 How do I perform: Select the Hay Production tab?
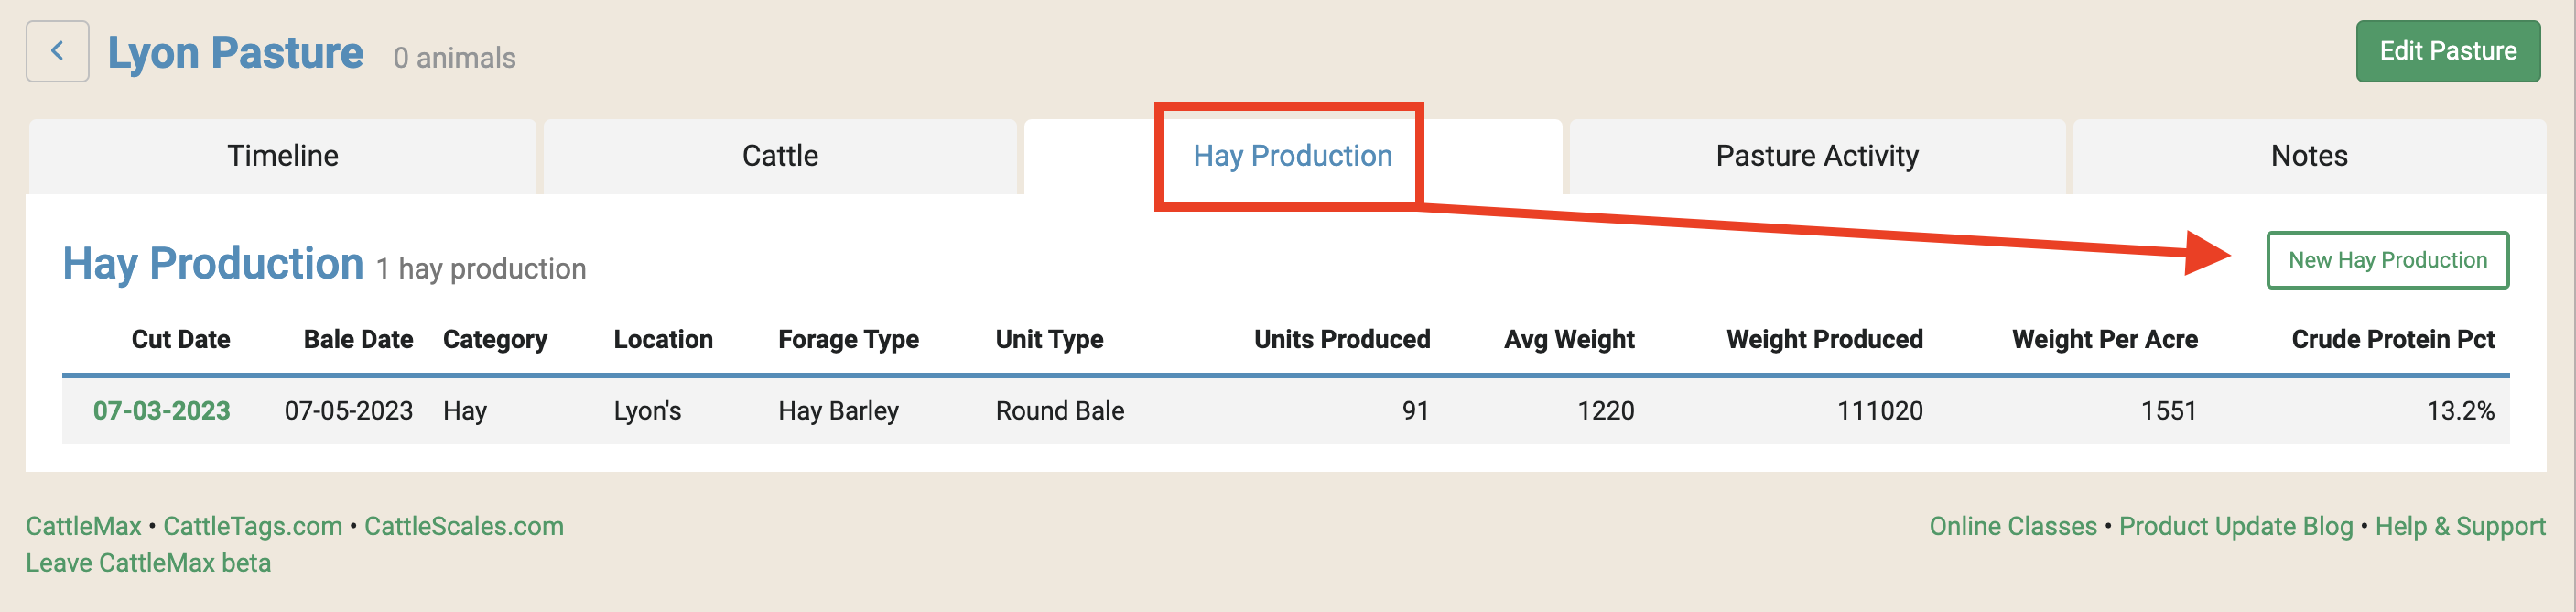(x=1290, y=155)
